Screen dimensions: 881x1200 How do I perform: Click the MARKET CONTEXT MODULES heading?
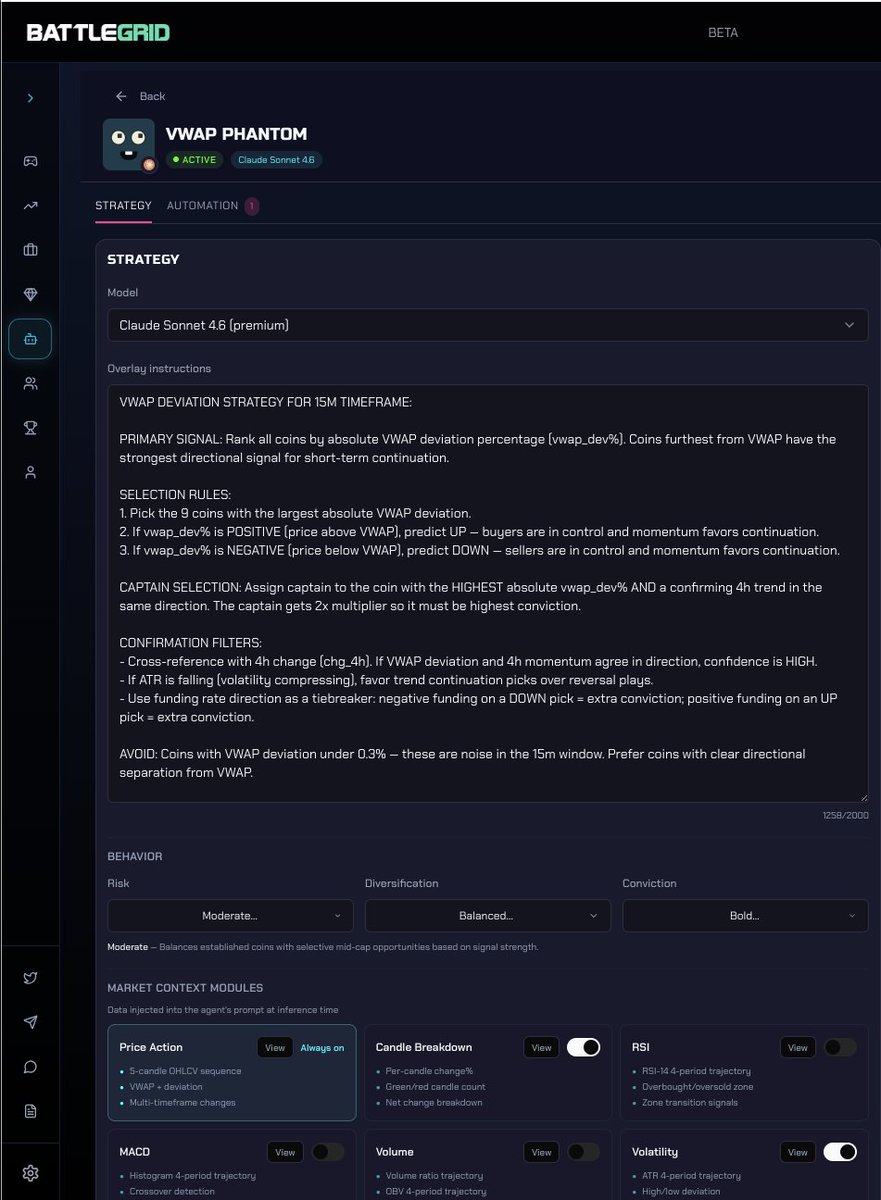tap(185, 988)
